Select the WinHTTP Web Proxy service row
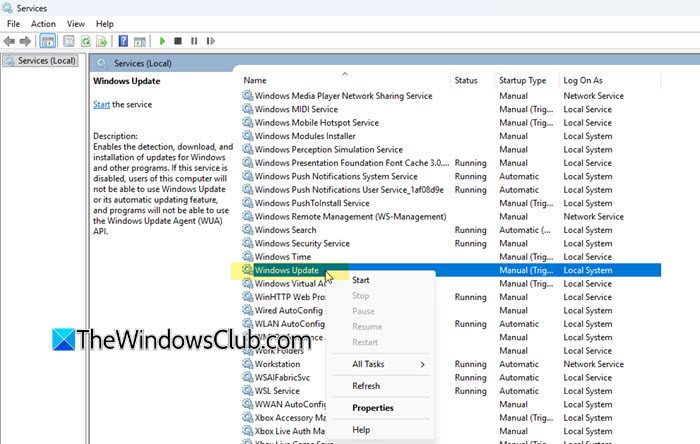 290,297
